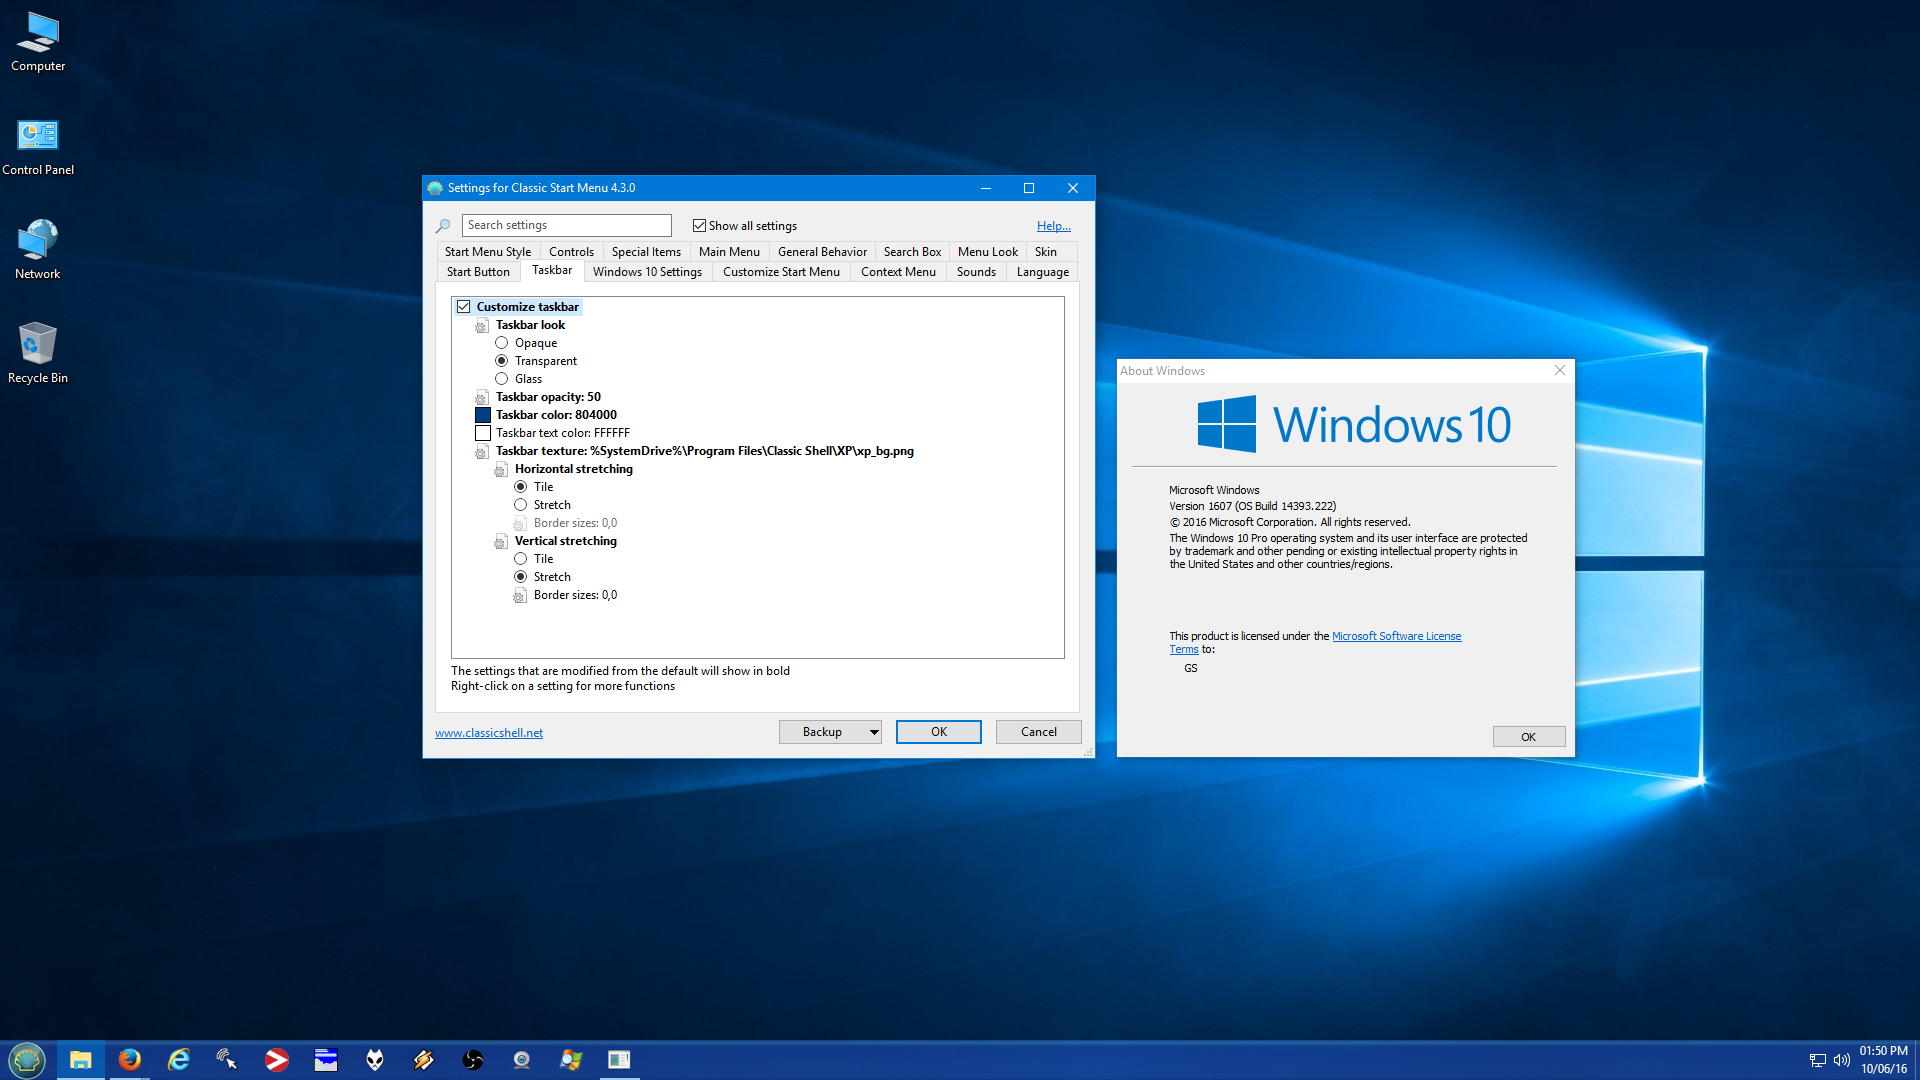Choose Glass taskbar look option
This screenshot has height=1080, width=1920.
pos(502,379)
